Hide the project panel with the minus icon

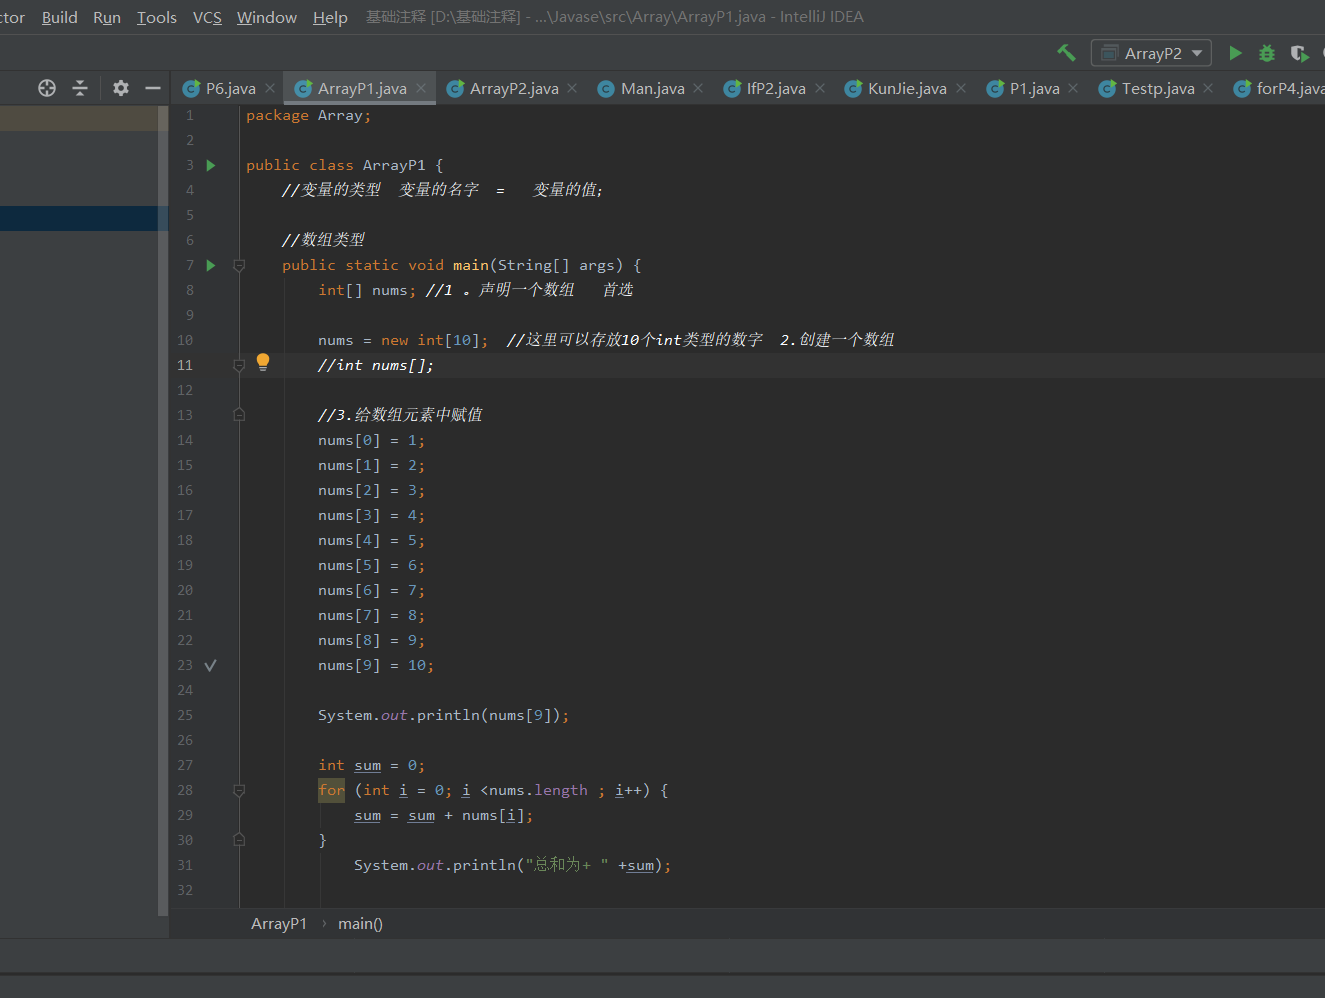(153, 88)
